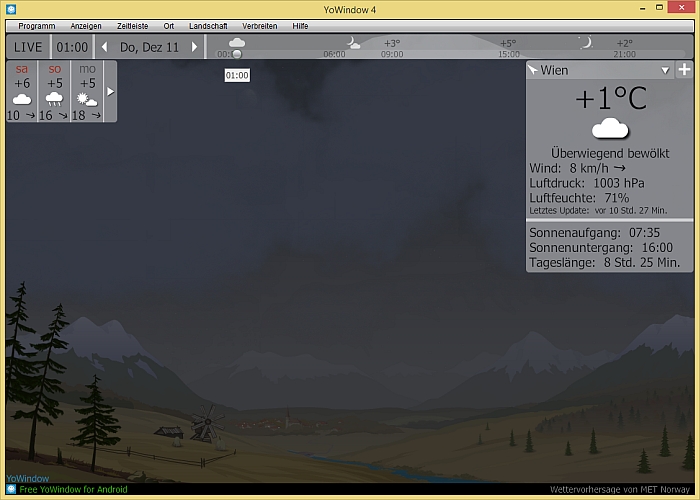The image size is (700, 500).
Task: Click the Wind: 8 km/h line
Action: (x=577, y=168)
